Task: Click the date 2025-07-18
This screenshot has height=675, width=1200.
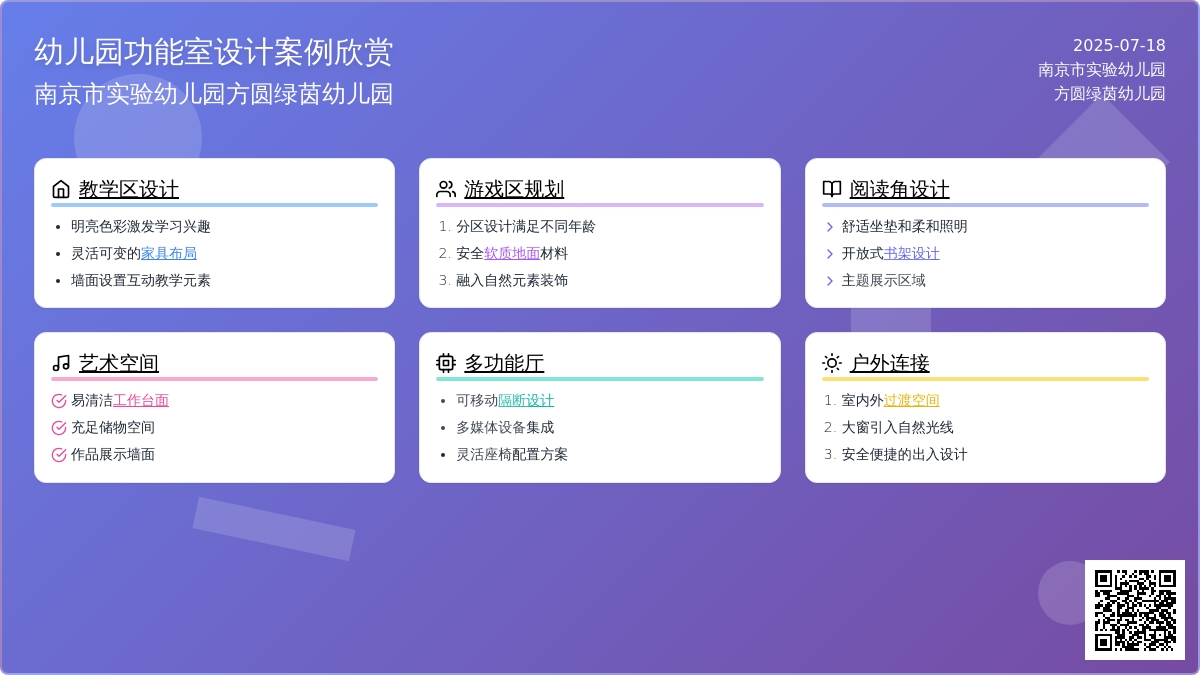Action: pyautogui.click(x=1119, y=45)
